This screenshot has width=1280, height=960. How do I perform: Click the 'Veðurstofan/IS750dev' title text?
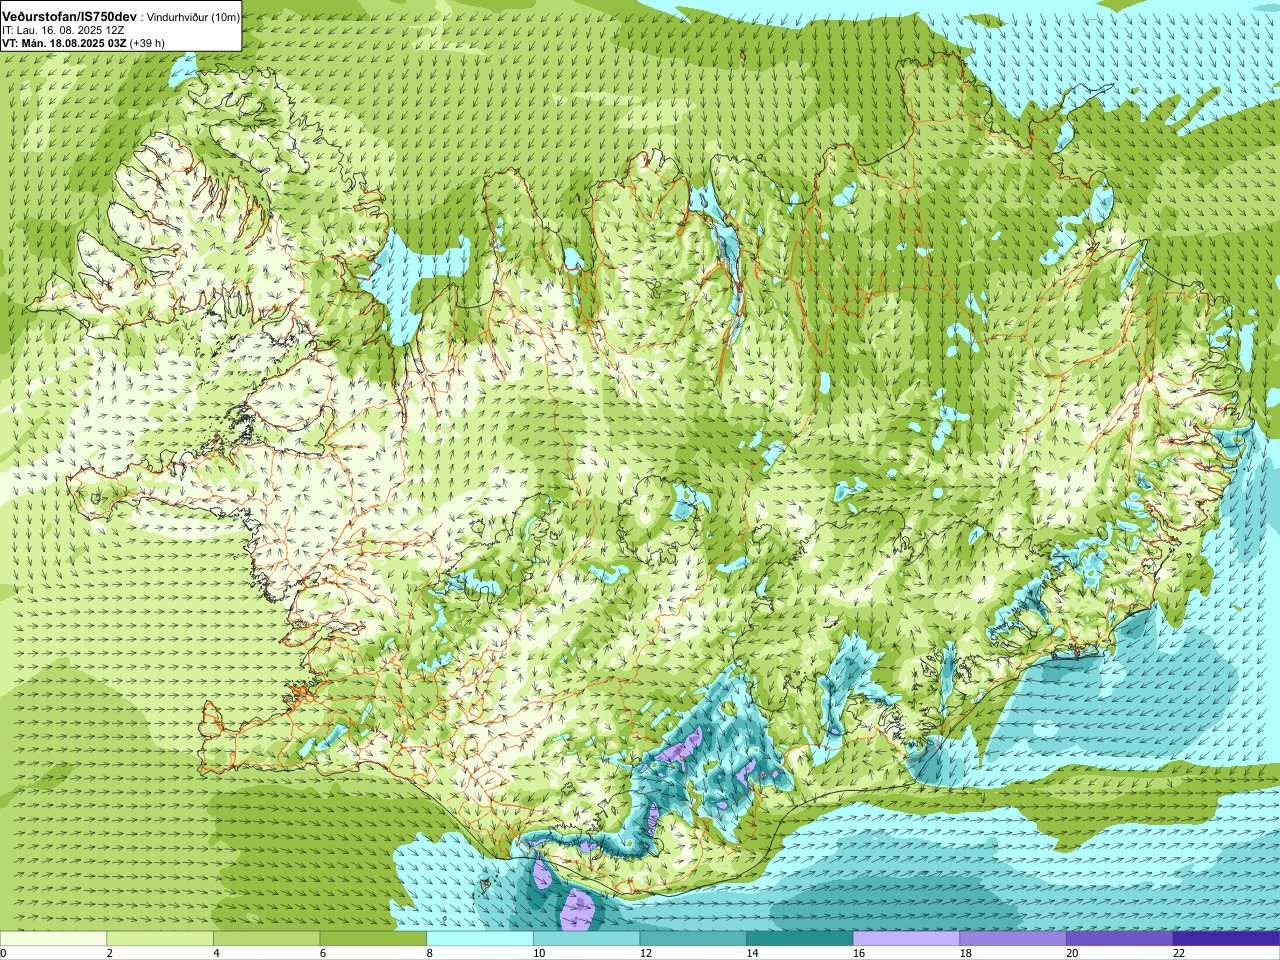pyautogui.click(x=70, y=17)
